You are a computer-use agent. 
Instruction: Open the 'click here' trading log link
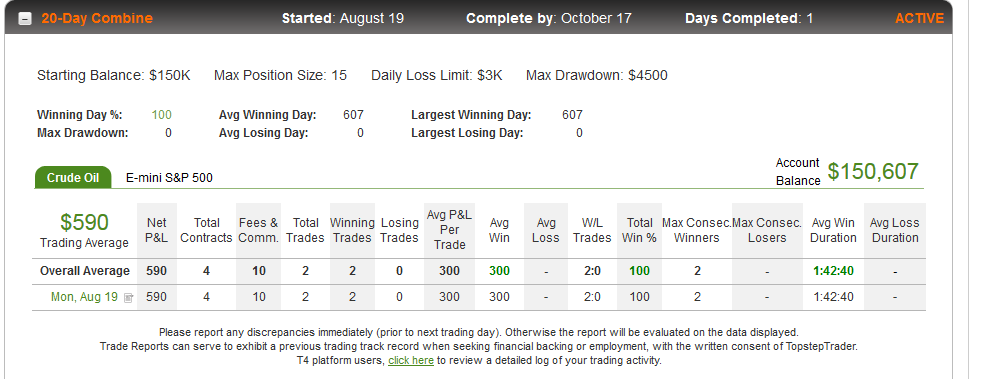click(x=411, y=361)
